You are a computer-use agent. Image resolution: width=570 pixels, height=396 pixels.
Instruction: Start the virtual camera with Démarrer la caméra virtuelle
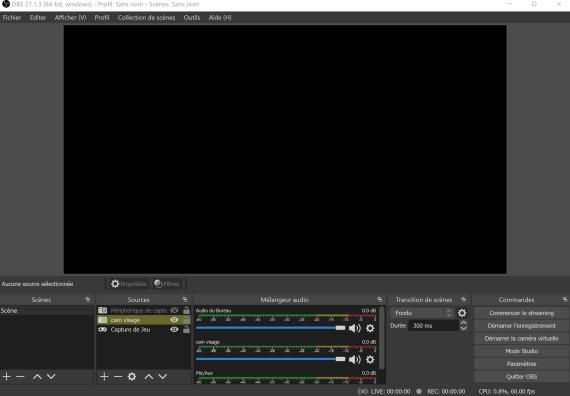coord(521,339)
